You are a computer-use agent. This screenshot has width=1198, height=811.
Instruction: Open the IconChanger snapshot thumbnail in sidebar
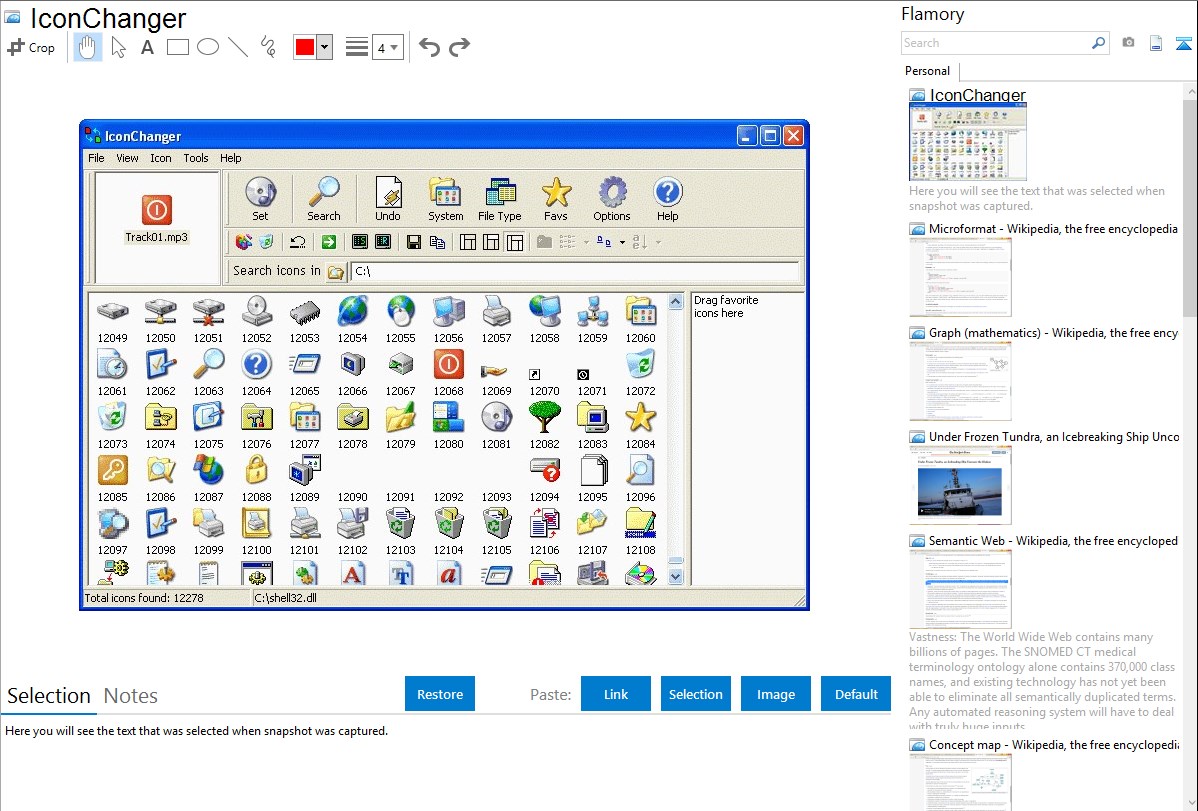coord(968,142)
